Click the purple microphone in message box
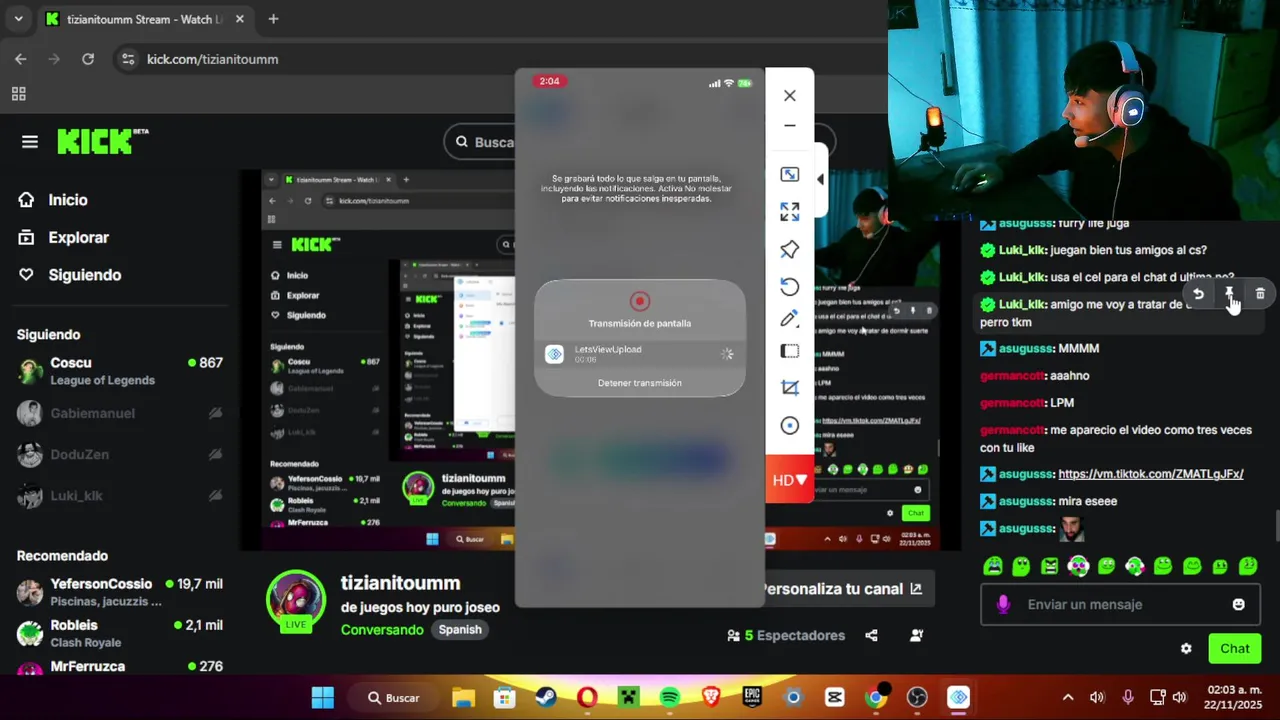The width and height of the screenshot is (1280, 720). tap(1004, 604)
